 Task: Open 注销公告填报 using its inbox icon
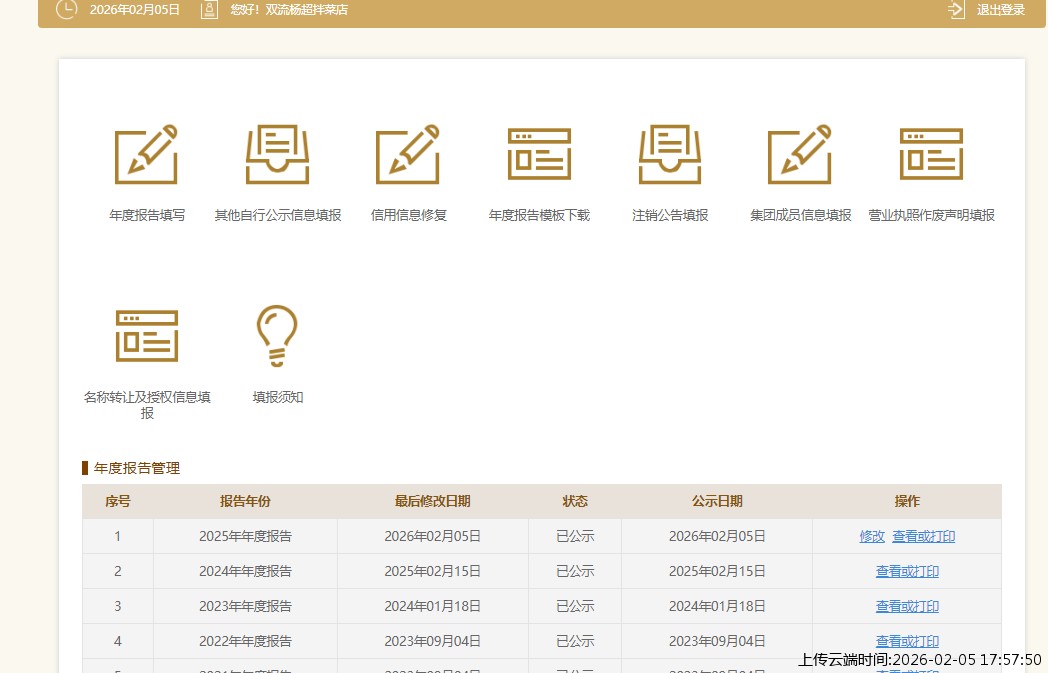click(670, 154)
